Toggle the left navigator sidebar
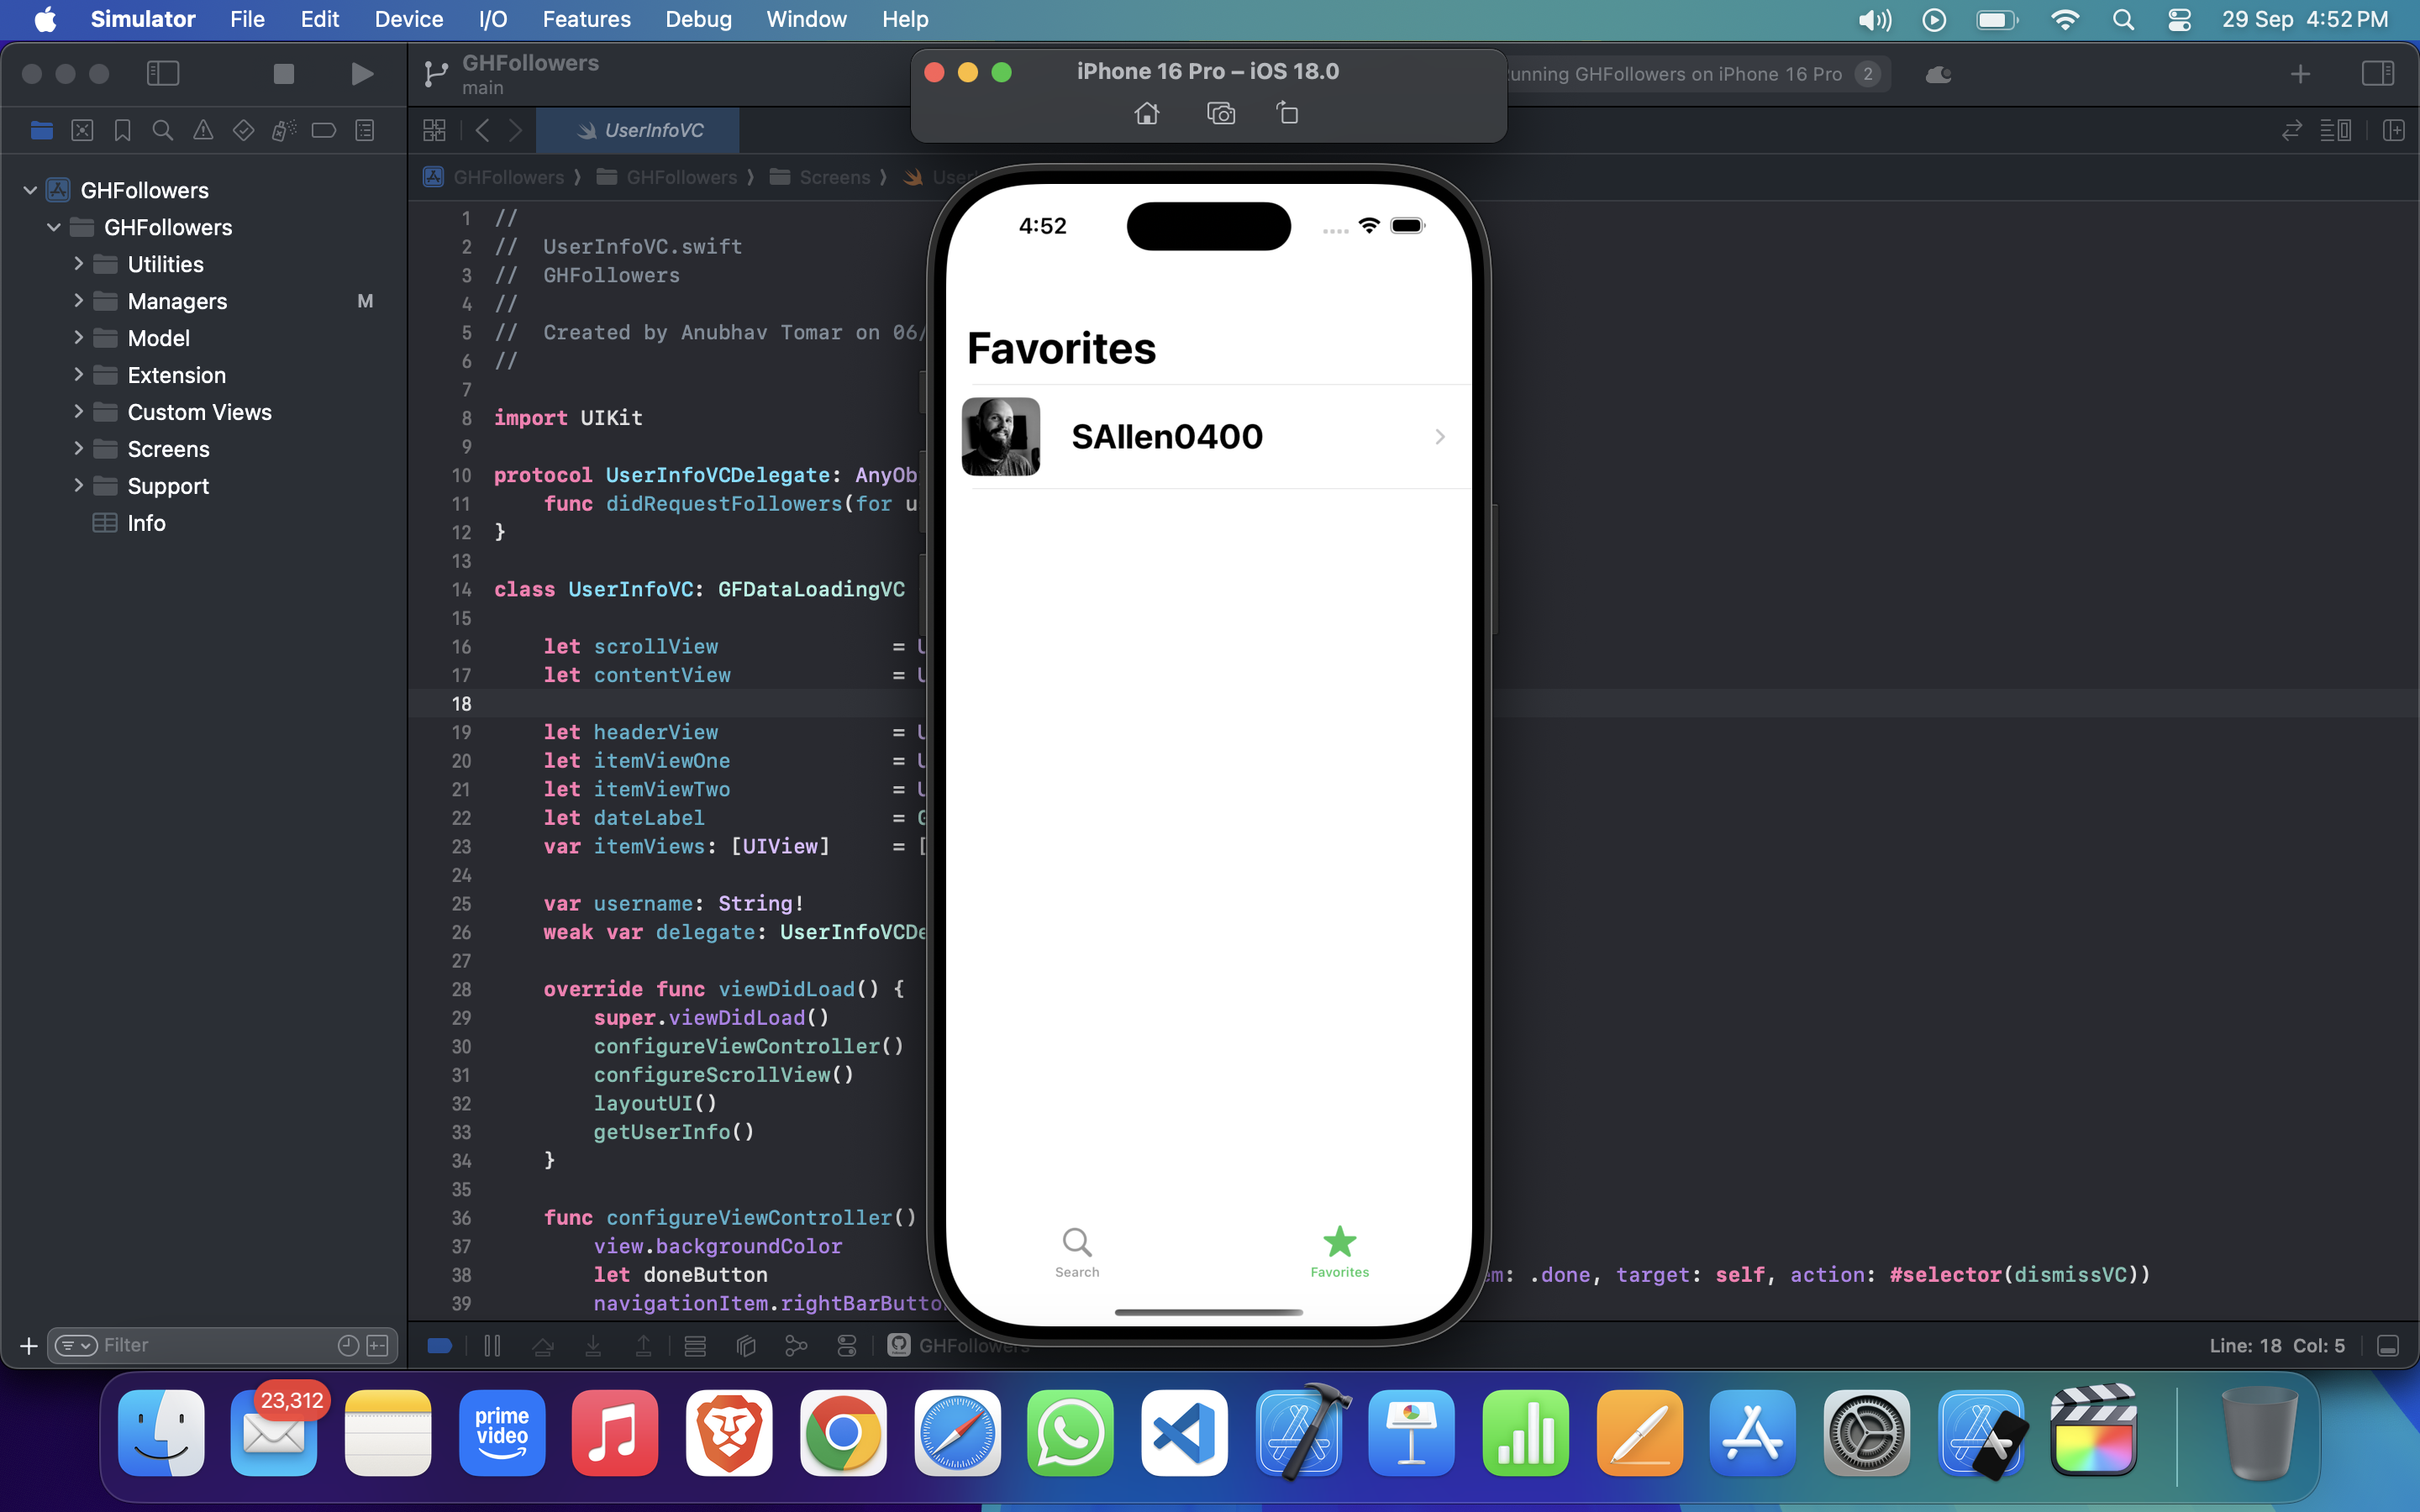This screenshot has width=2420, height=1512. pyautogui.click(x=162, y=74)
